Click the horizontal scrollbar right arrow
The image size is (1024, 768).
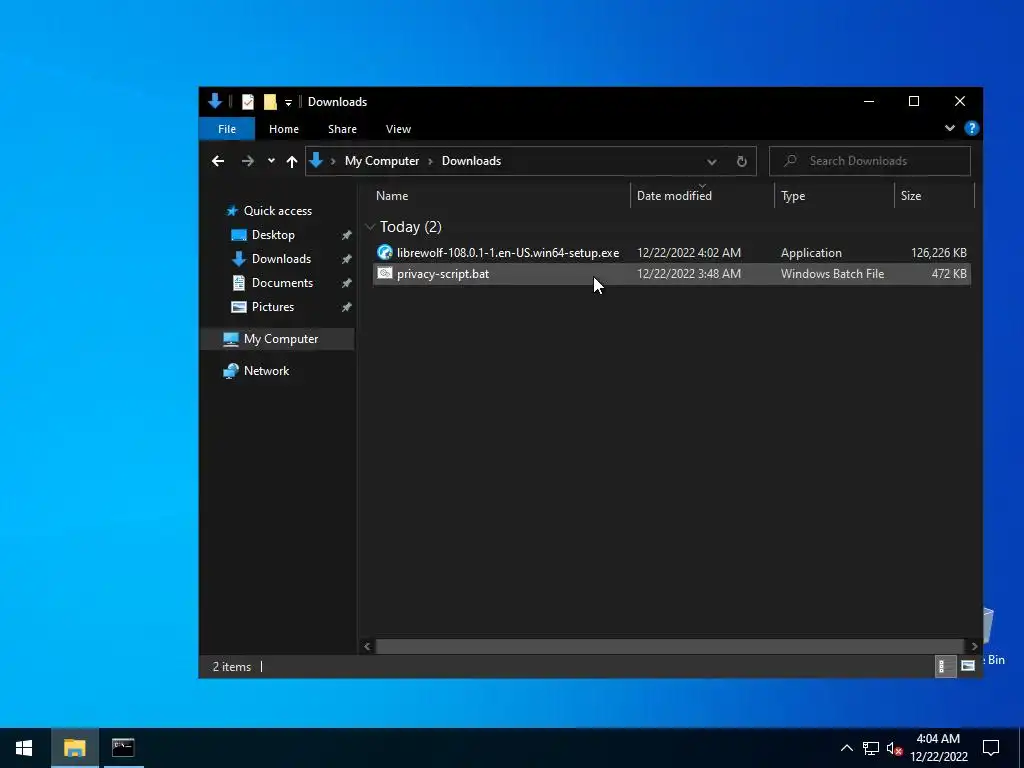[x=974, y=647]
